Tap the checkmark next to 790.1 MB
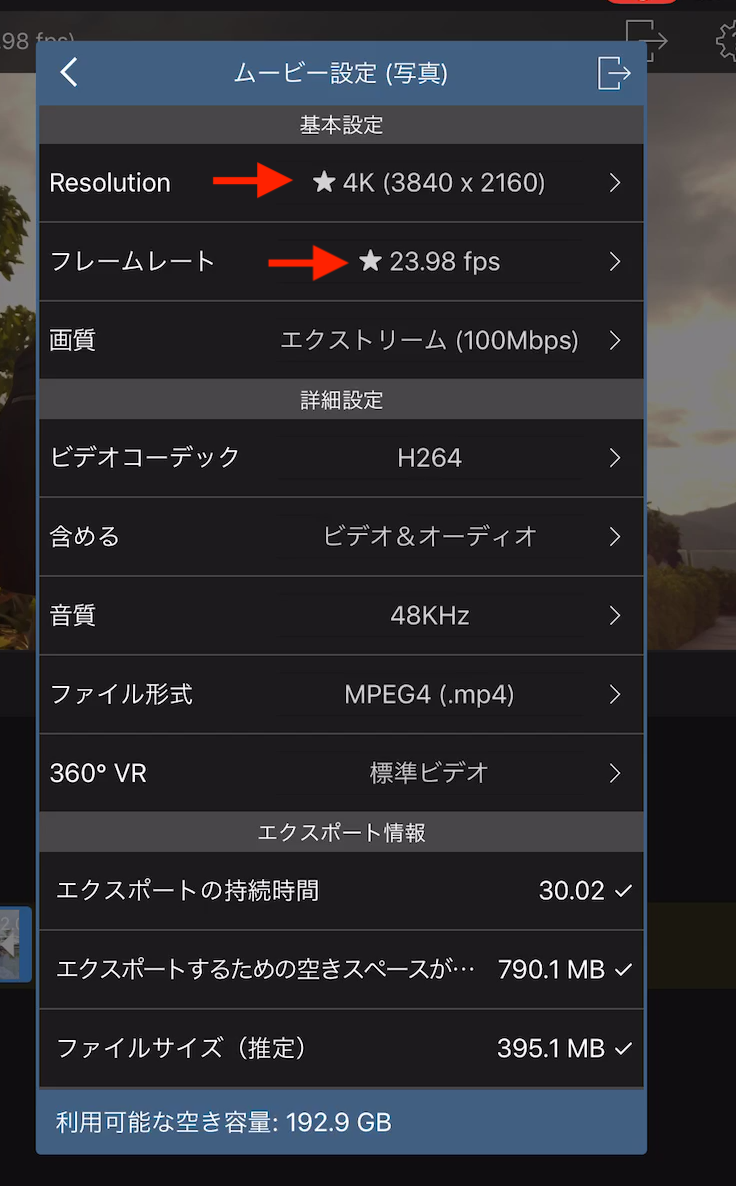Viewport: 736px width, 1186px height. click(623, 970)
